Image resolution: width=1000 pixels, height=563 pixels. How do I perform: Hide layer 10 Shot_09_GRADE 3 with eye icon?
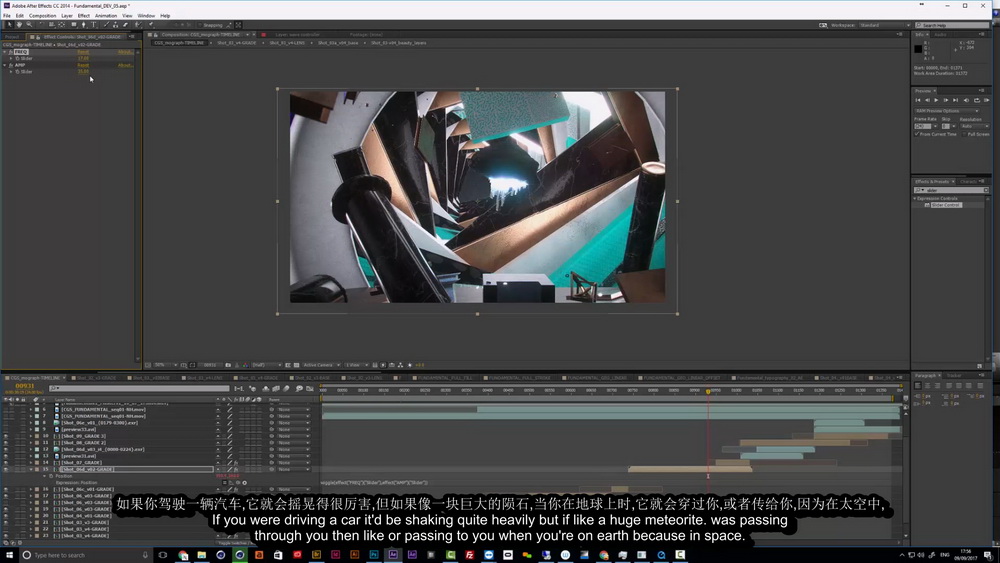[x=6, y=436]
